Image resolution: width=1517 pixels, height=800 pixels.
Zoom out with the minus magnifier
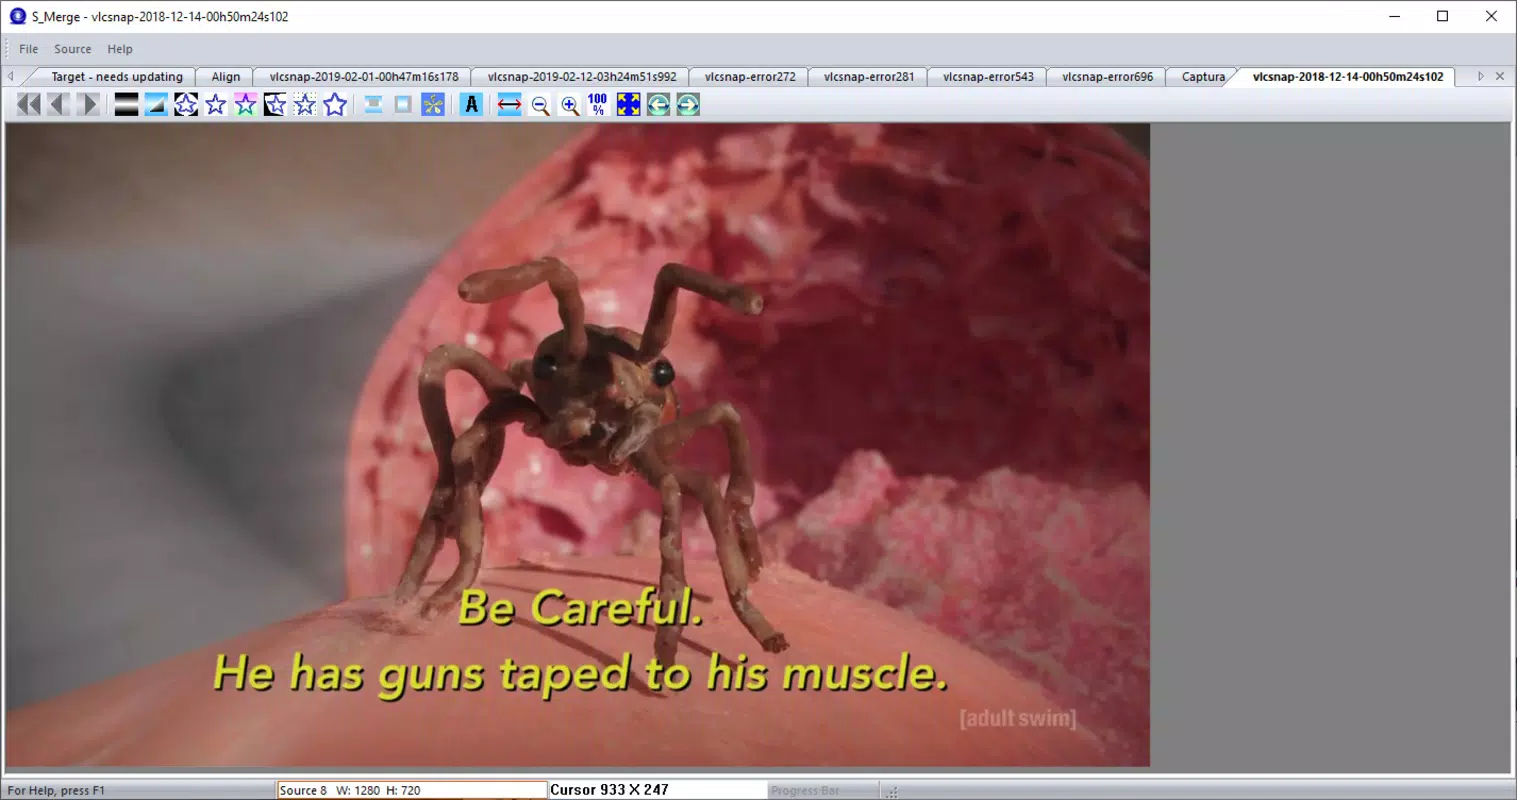[x=540, y=104]
